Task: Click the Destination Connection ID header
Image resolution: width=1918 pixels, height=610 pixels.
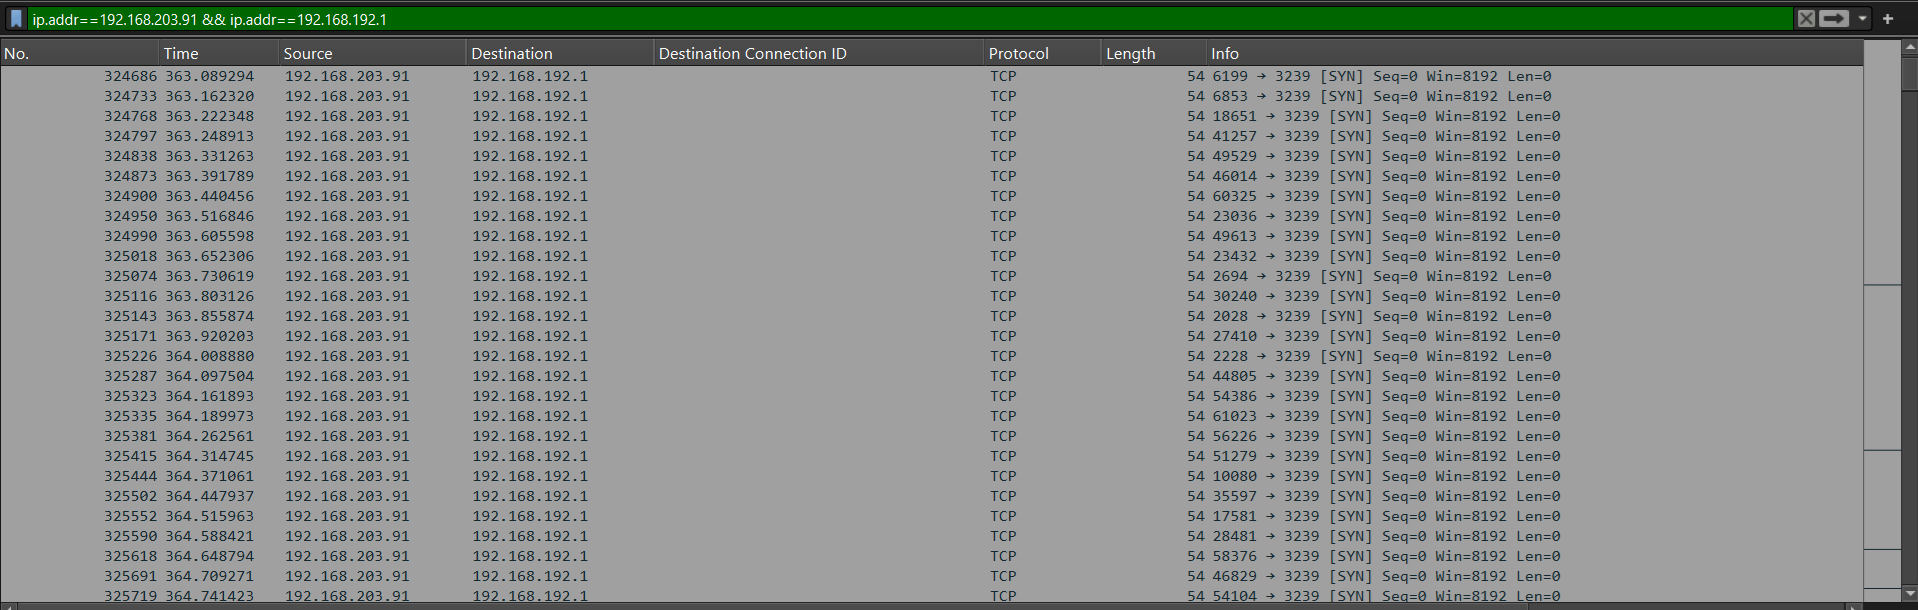Action: (x=817, y=54)
